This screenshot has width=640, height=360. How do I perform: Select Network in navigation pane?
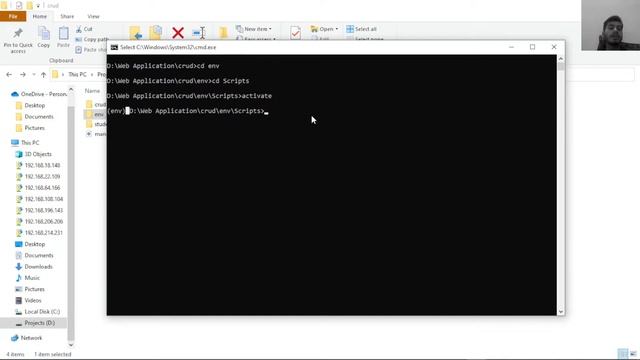[27, 338]
